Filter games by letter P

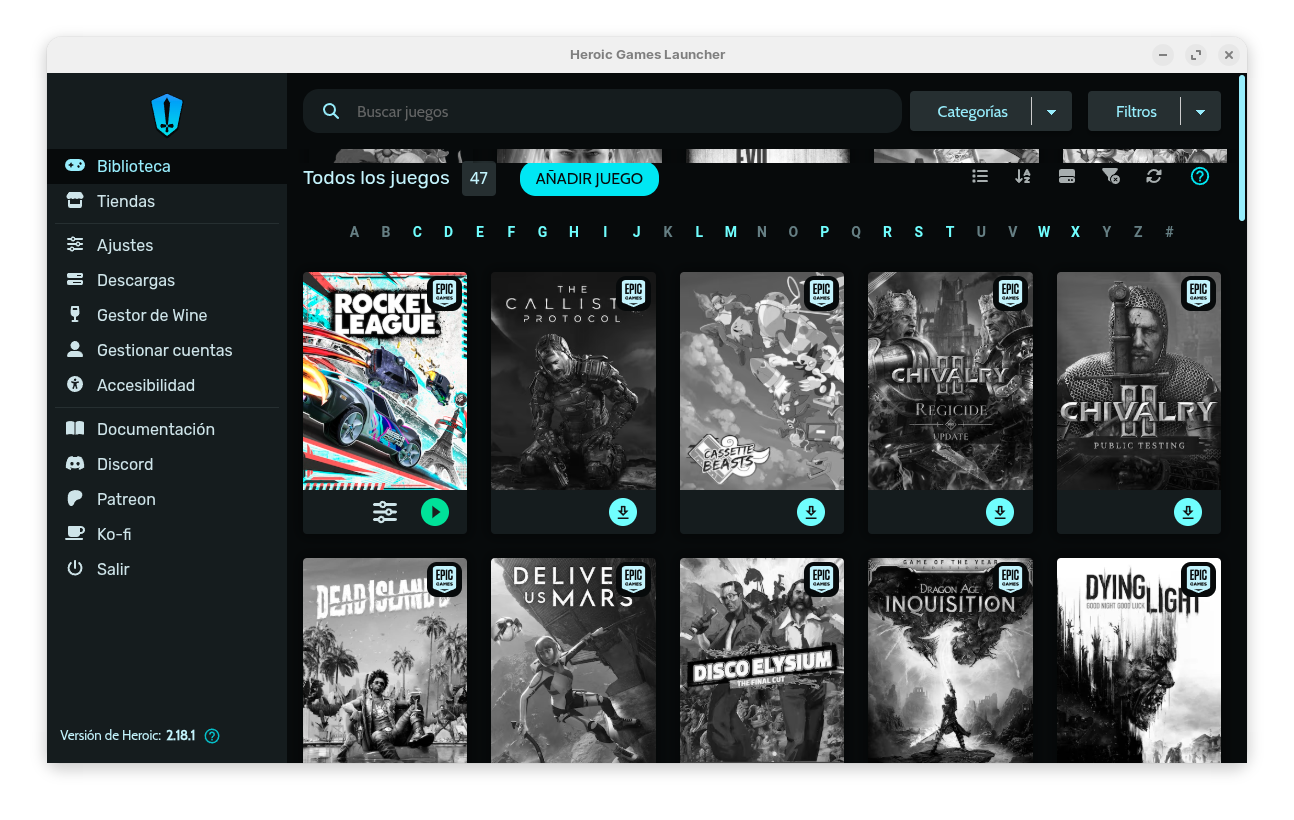tap(825, 232)
